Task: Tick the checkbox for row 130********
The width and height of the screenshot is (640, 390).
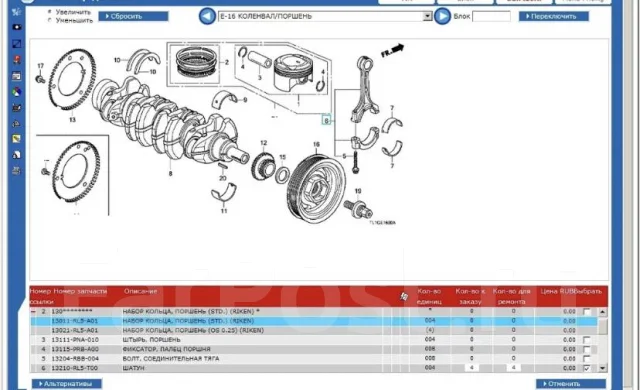Action: (x=587, y=312)
